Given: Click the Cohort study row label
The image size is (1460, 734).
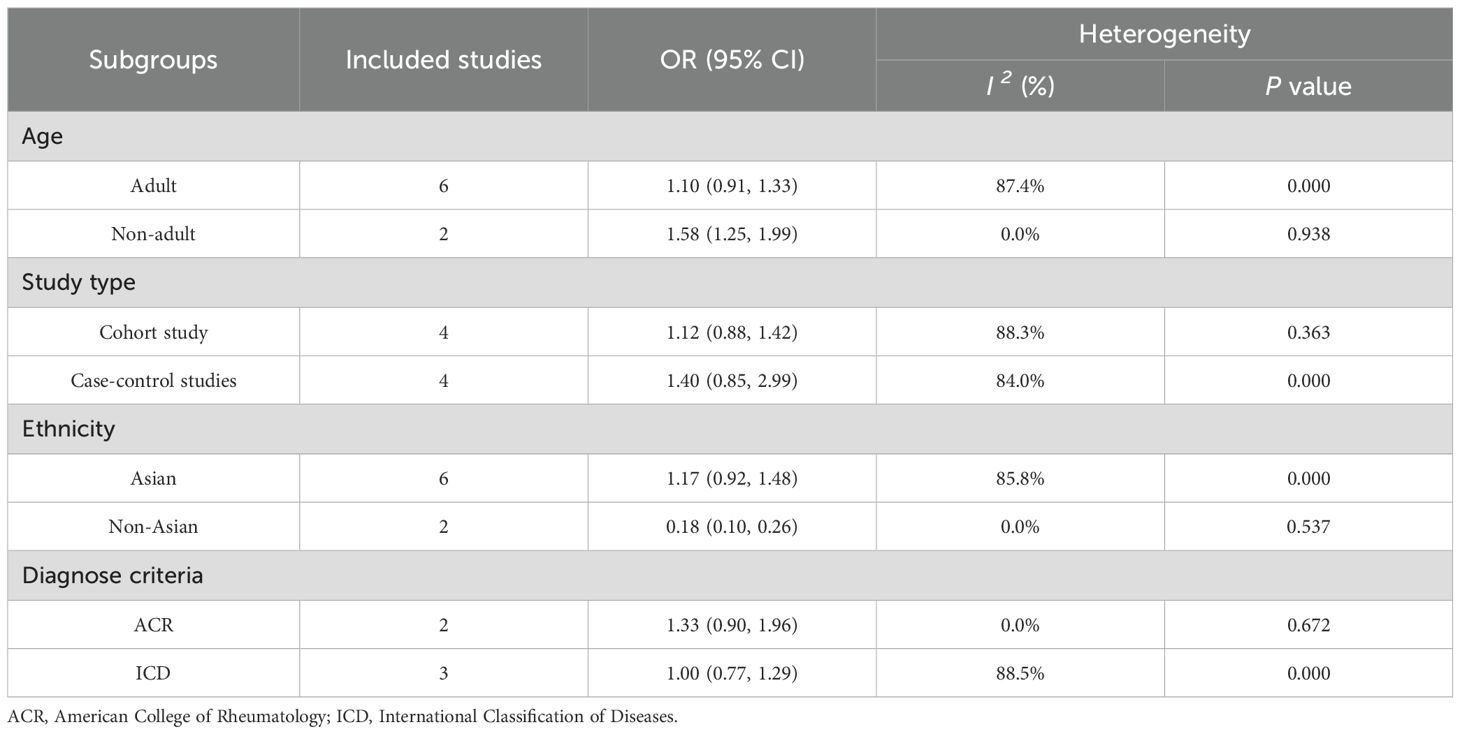Looking at the screenshot, I should (153, 332).
